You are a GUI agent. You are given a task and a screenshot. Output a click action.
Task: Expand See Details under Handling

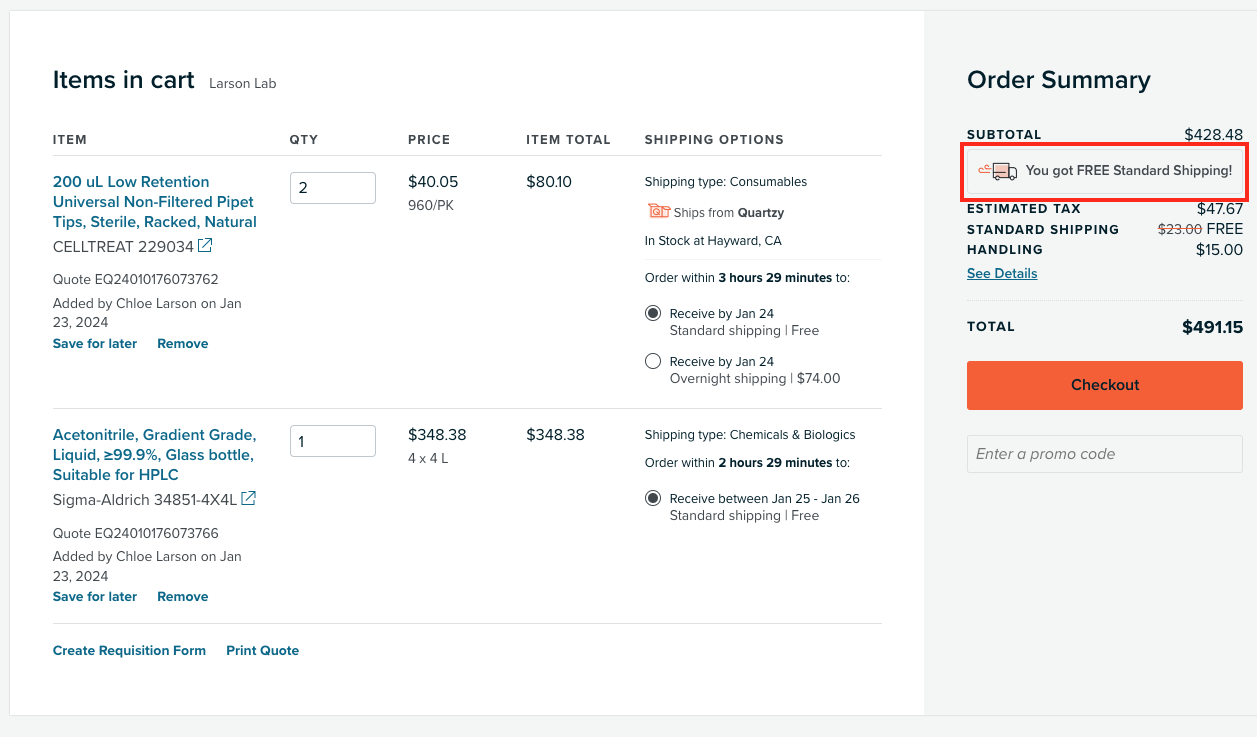(1001, 273)
